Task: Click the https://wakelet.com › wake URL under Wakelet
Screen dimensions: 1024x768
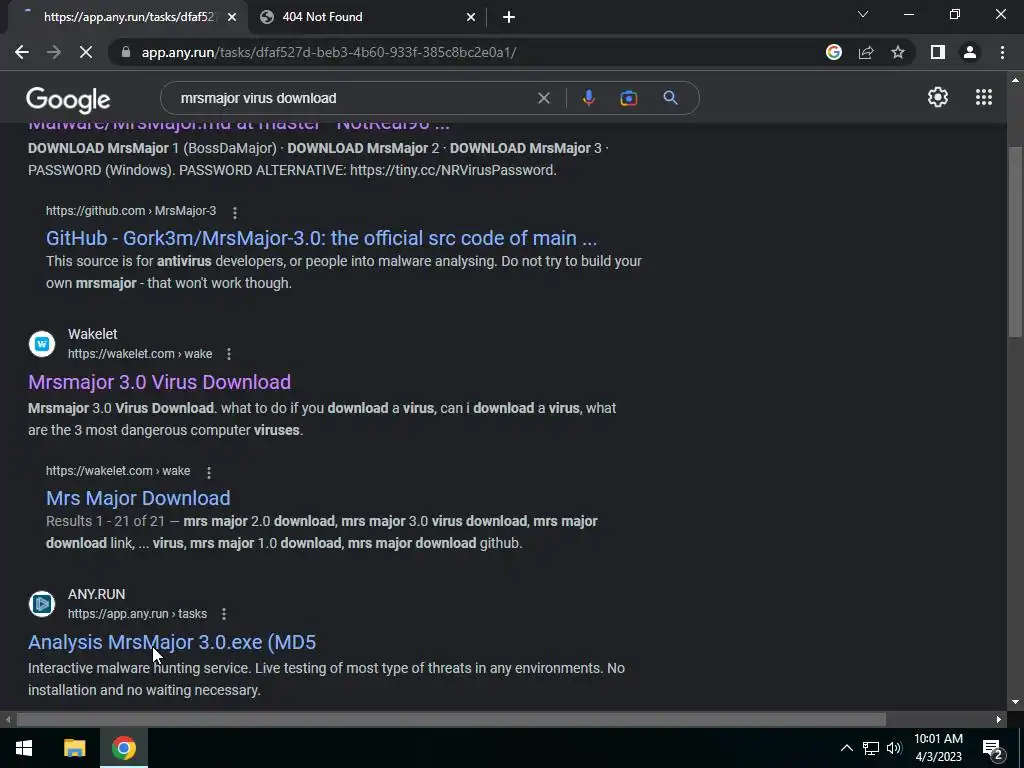Action: pos(140,353)
